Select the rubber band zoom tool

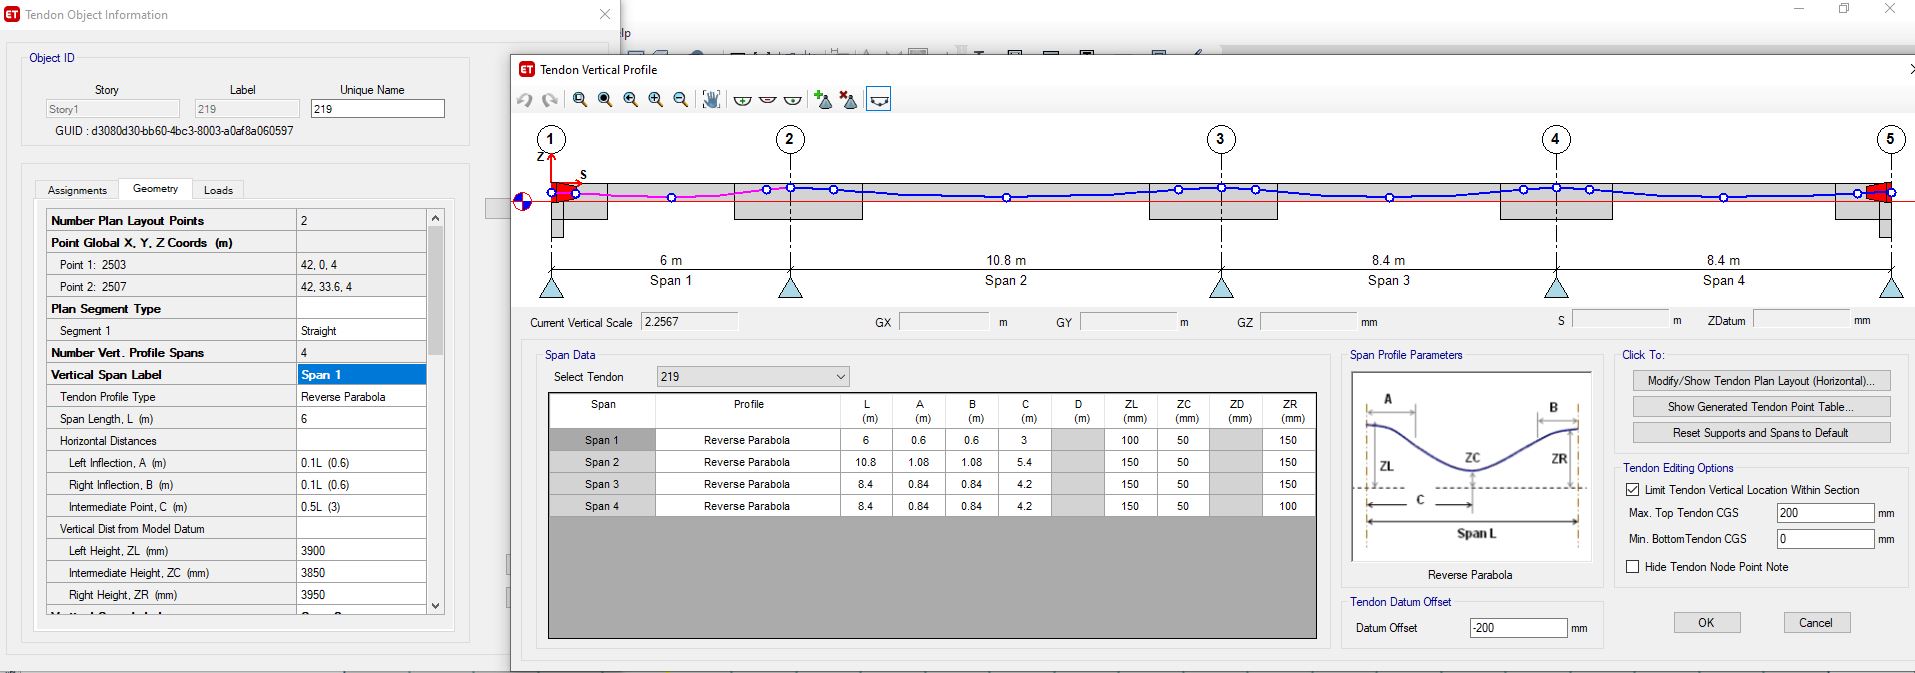(580, 100)
